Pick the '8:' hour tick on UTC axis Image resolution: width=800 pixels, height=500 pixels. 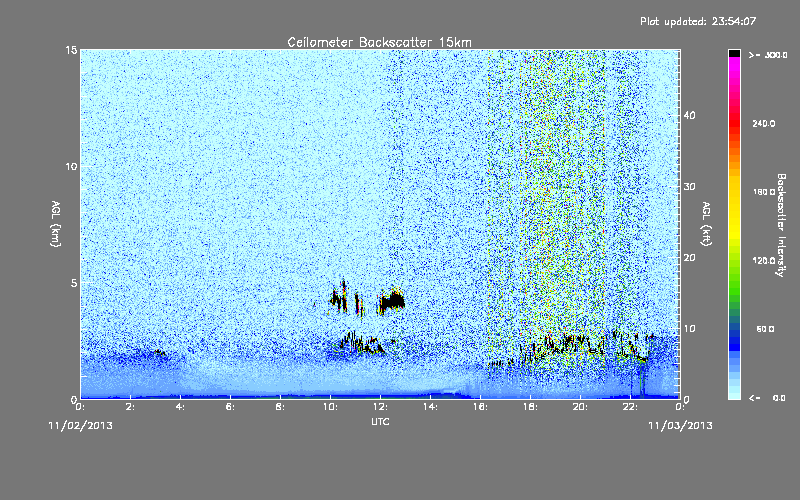pos(281,407)
